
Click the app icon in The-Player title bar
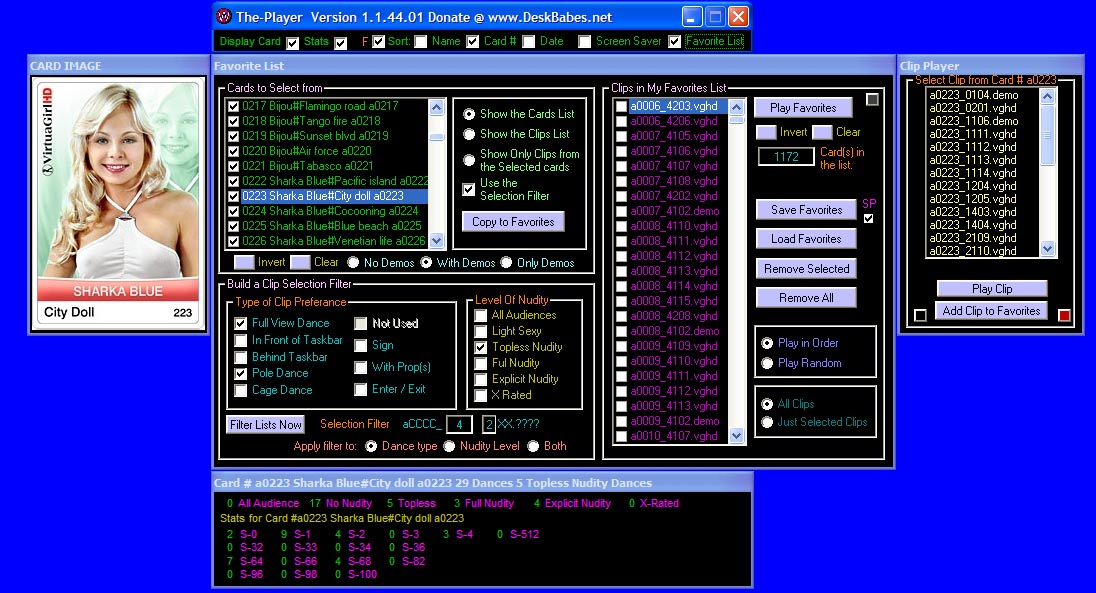coord(225,17)
